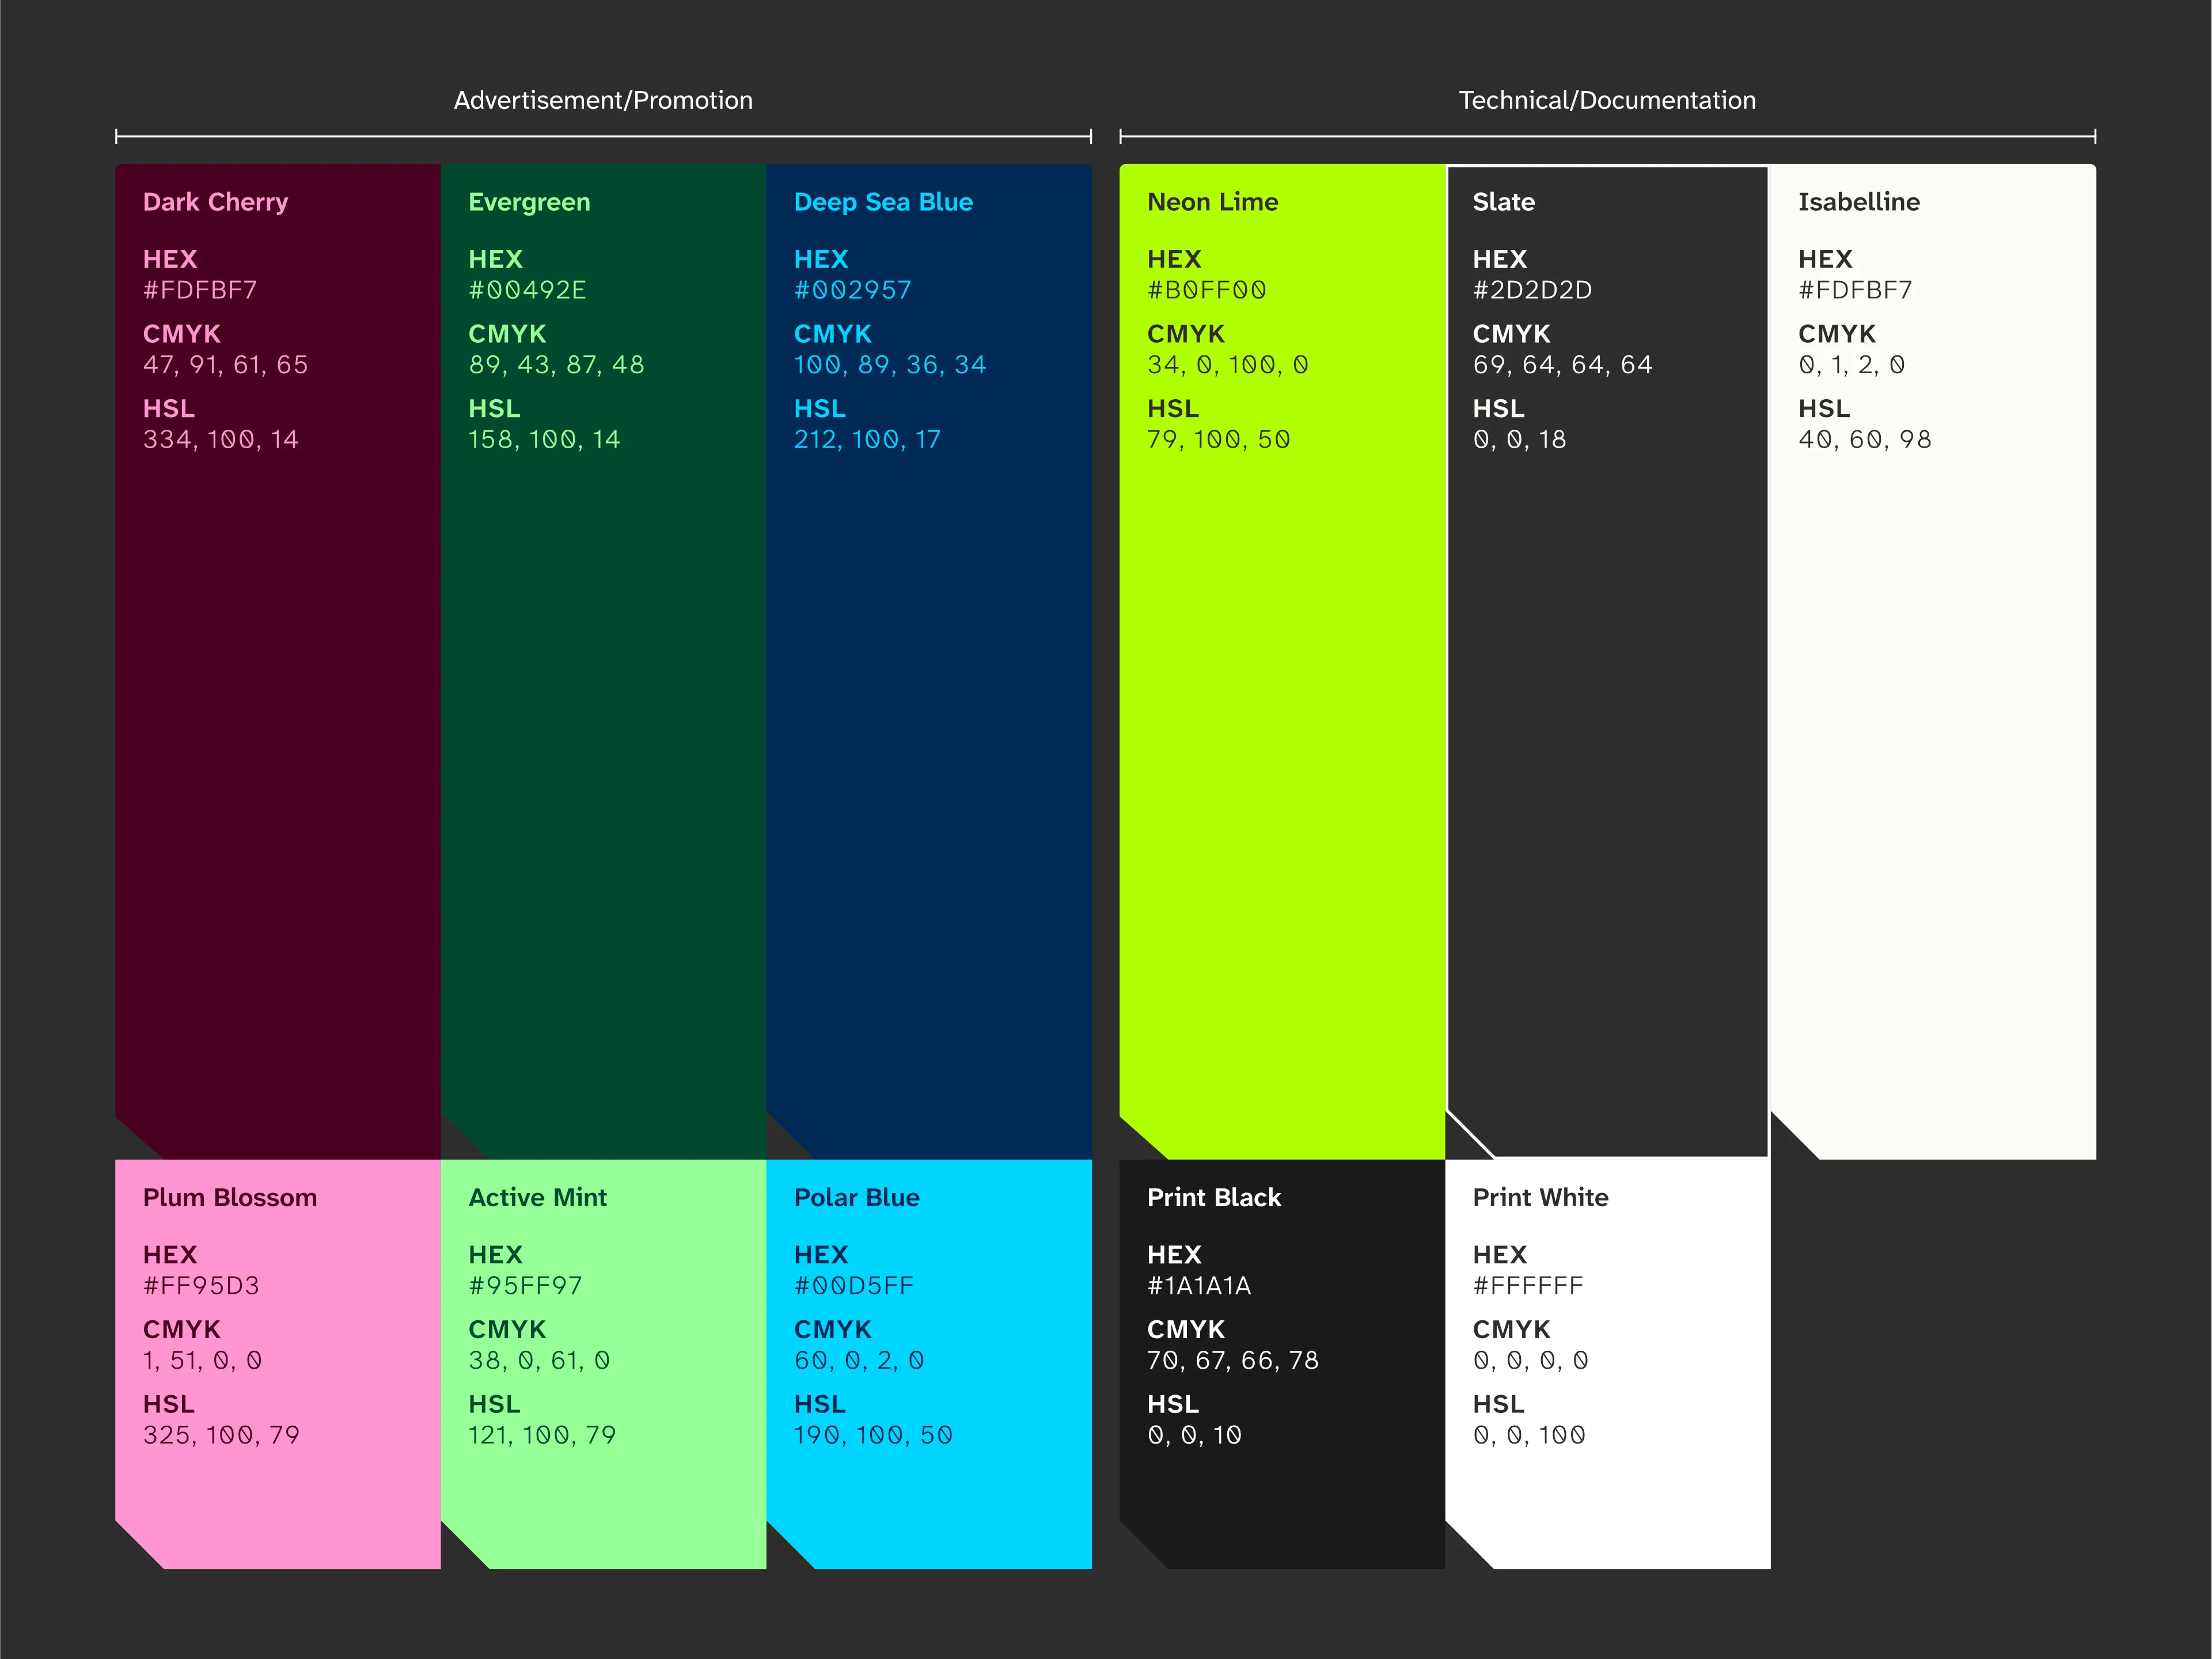This screenshot has height=1659, width=2212.
Task: Select hex value #00492E under Evergreen
Action: coord(527,290)
